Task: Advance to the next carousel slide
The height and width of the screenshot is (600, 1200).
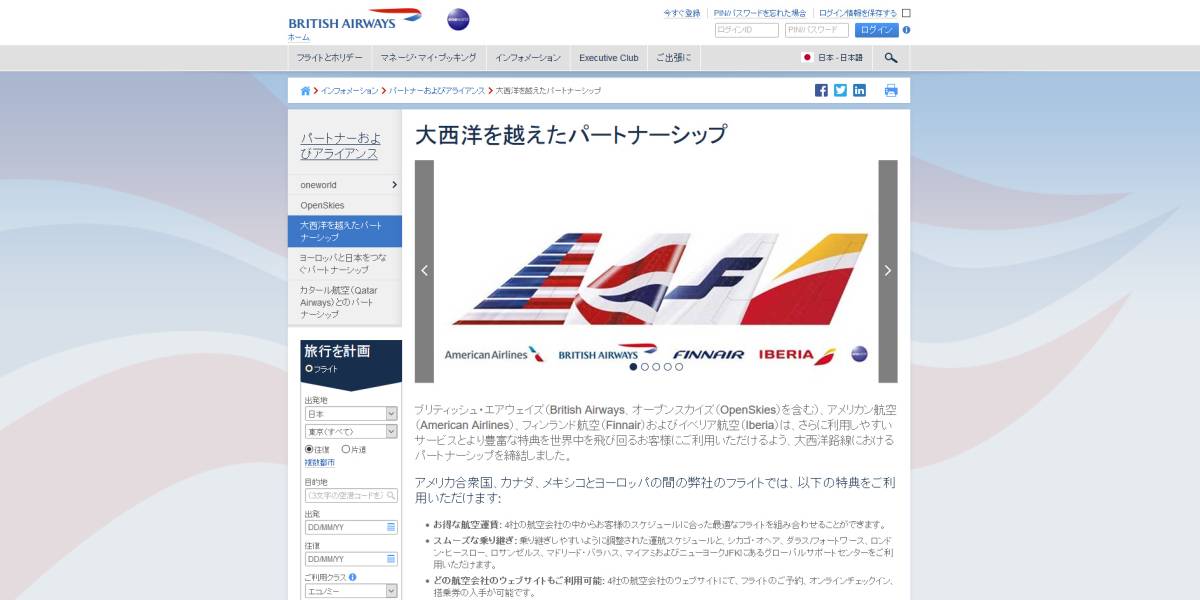Action: (888, 271)
